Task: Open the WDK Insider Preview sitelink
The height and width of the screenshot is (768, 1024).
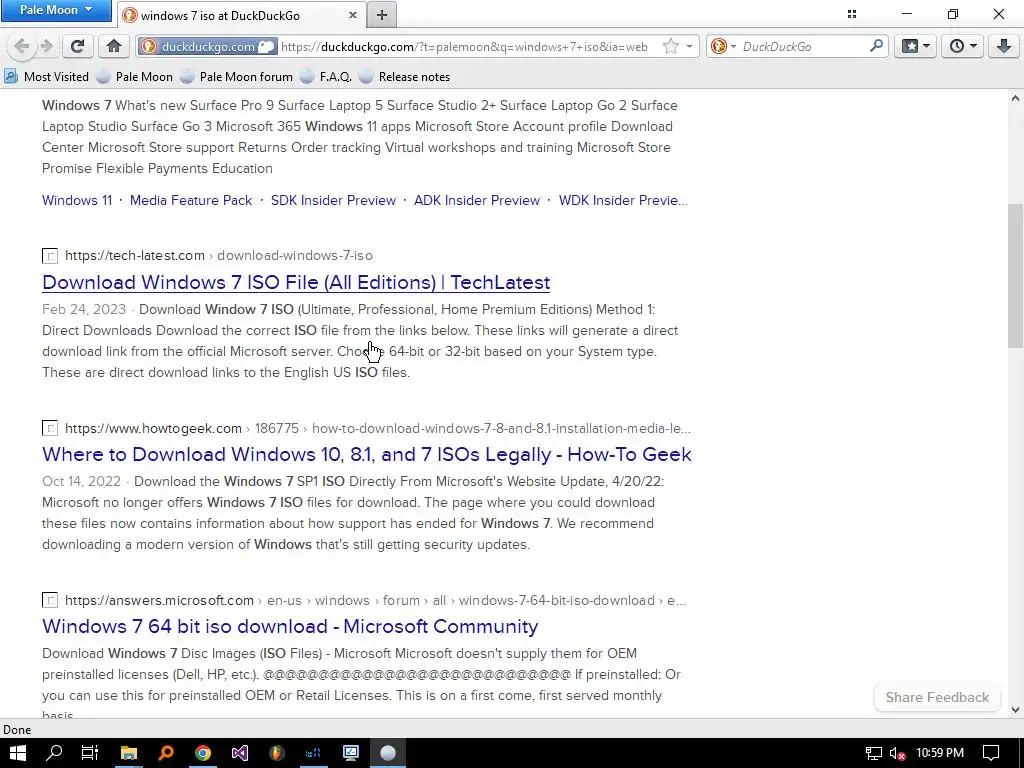Action: click(x=623, y=200)
